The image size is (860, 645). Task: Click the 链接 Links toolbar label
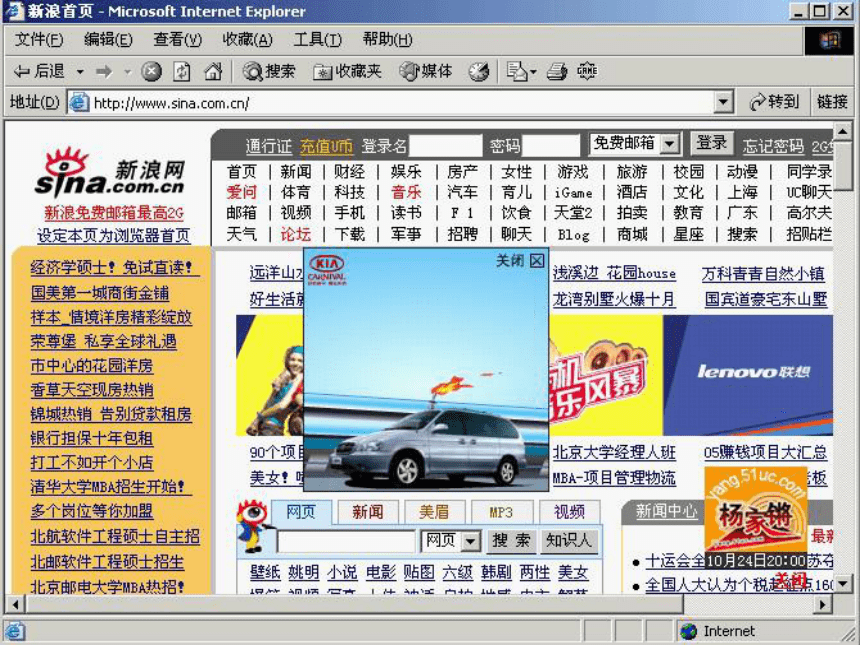click(832, 102)
